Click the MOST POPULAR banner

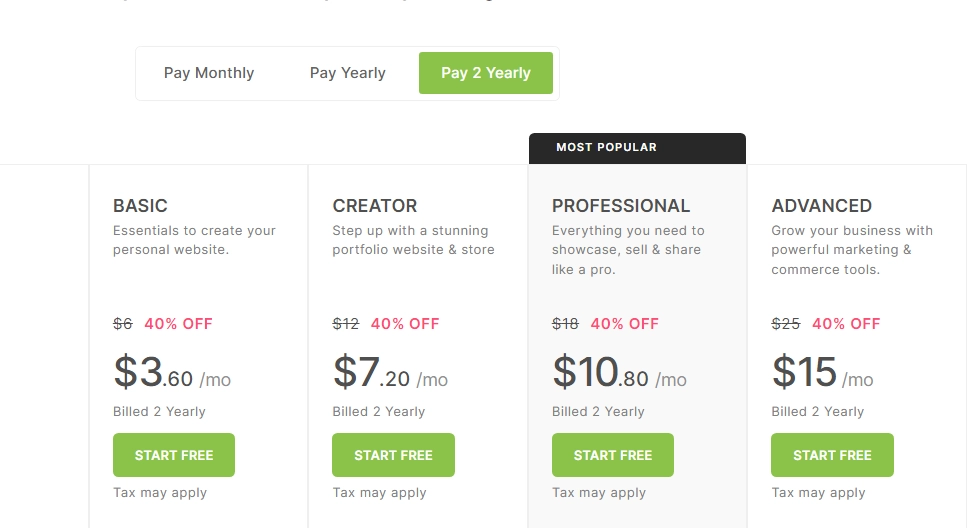pos(637,148)
